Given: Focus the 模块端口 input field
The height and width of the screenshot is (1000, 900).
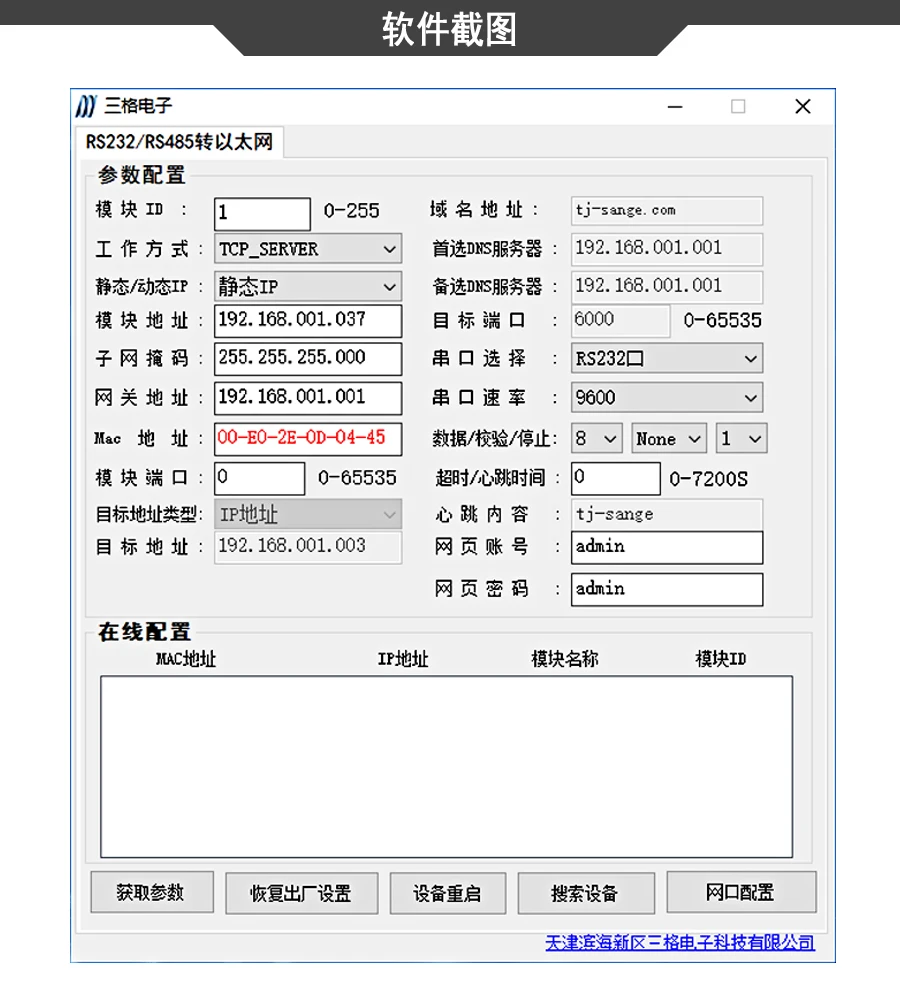Looking at the screenshot, I should click(260, 478).
